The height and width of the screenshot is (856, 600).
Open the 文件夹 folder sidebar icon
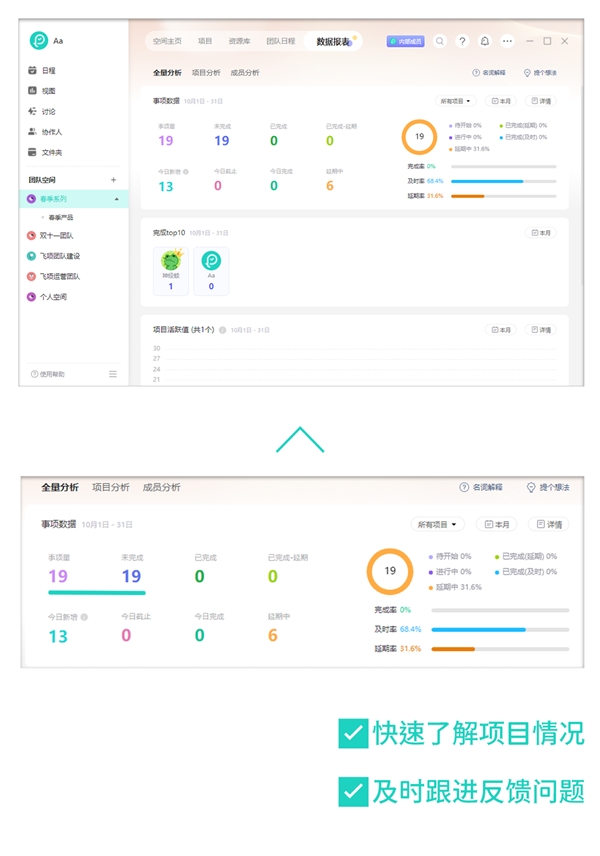pos(33,152)
